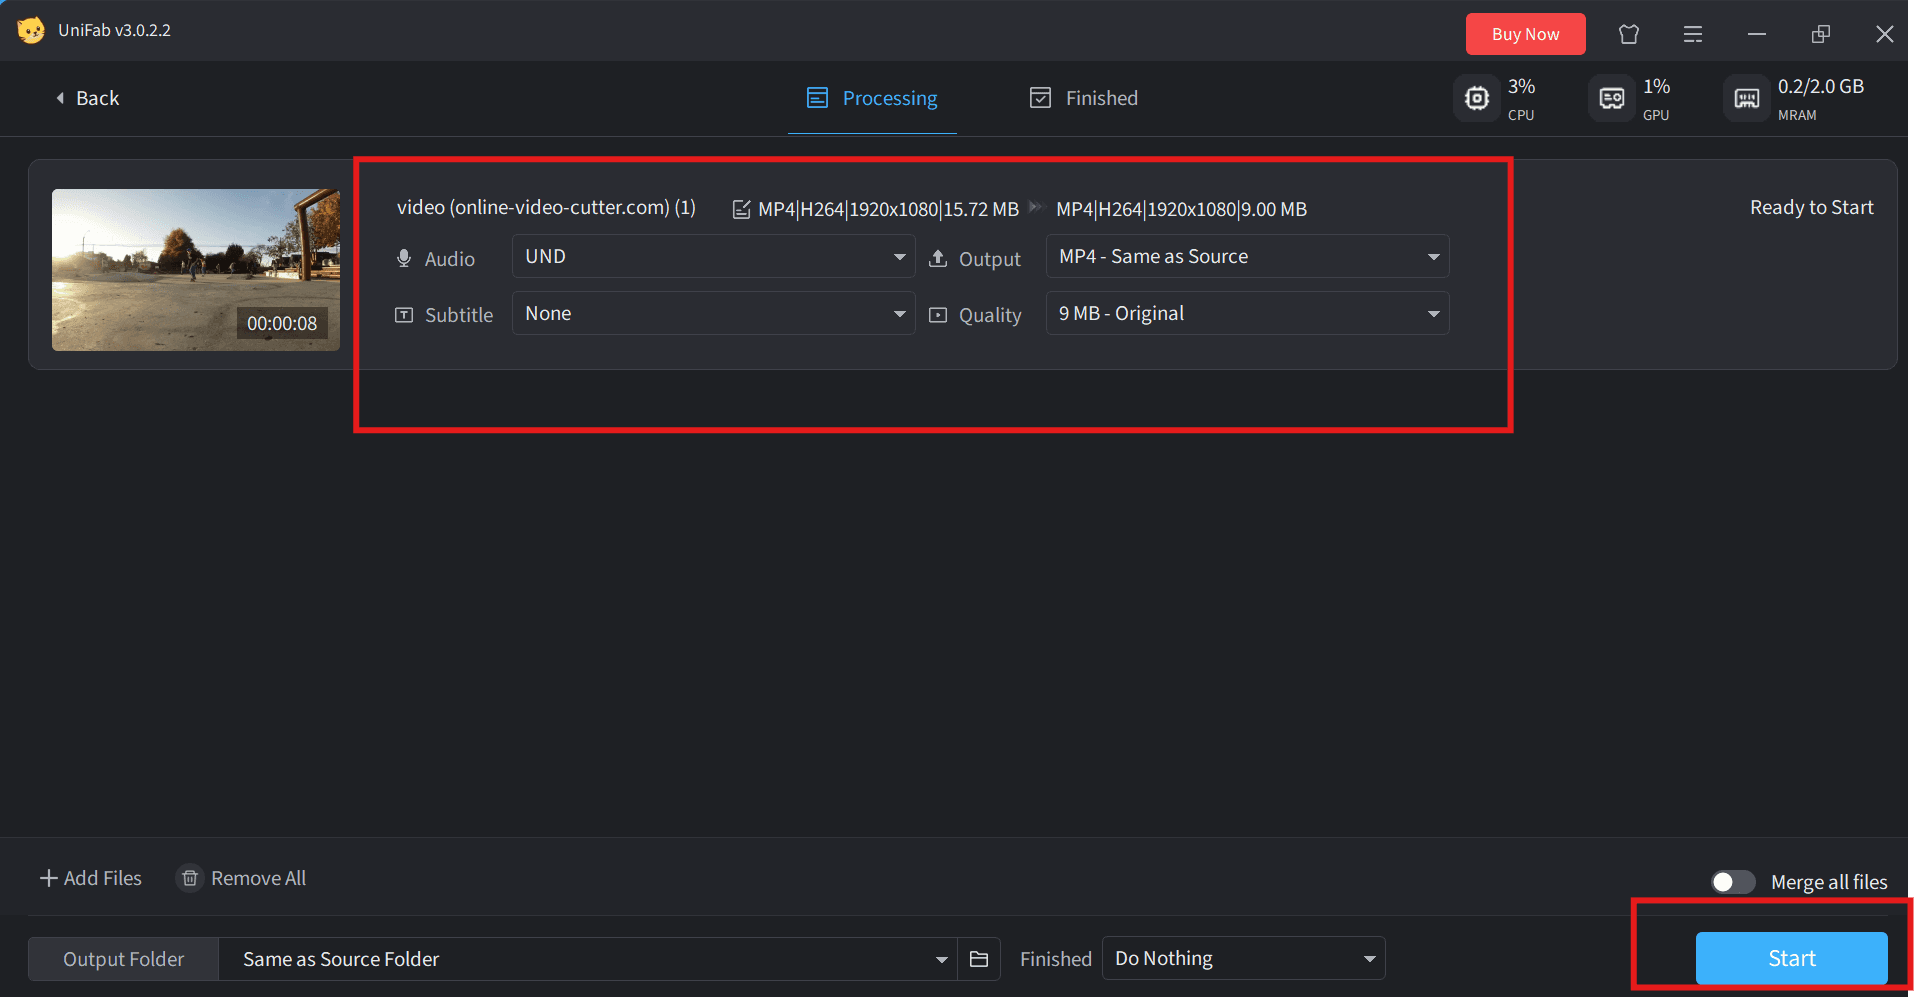This screenshot has height=997, width=1914.
Task: Click Remove All to clear files
Action: 242,878
